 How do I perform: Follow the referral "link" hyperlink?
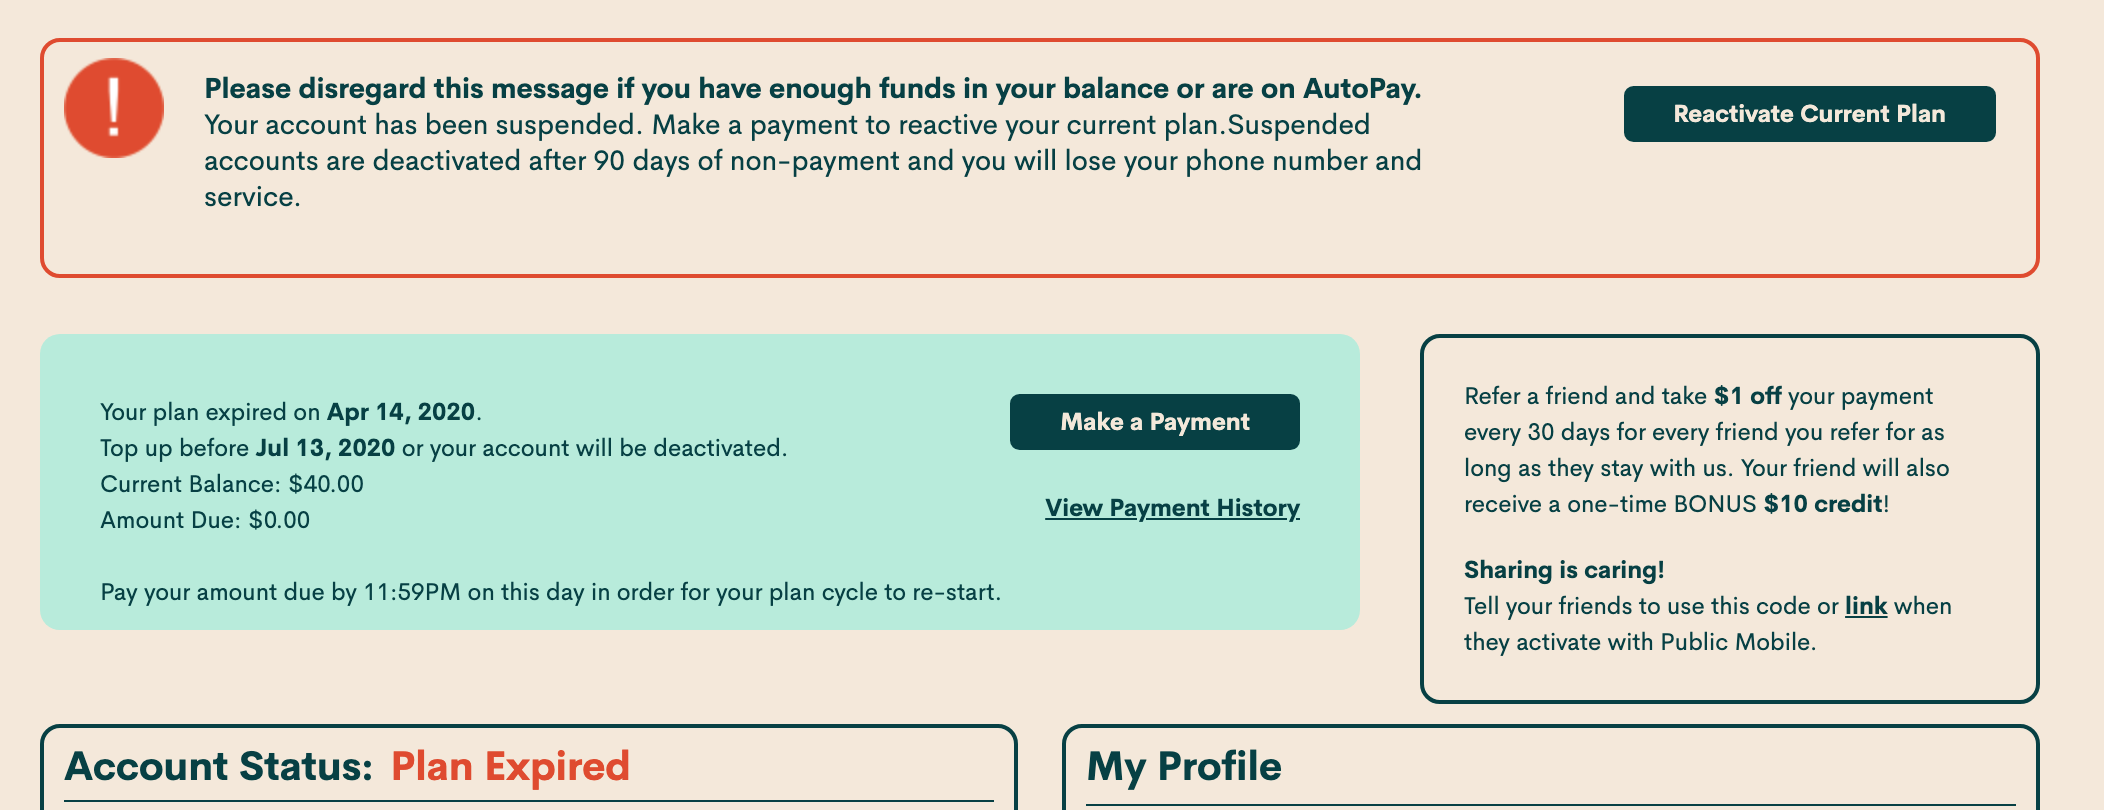click(x=1865, y=606)
